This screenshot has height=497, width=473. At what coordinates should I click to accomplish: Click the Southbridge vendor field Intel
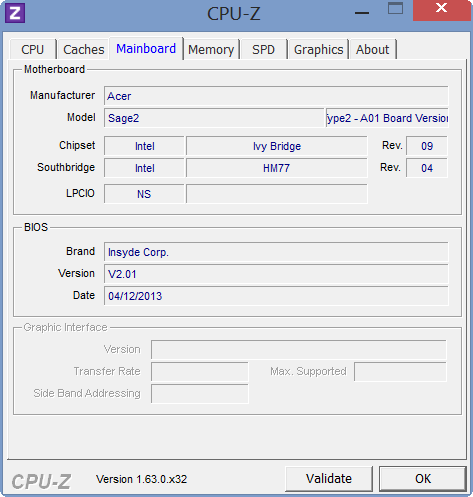144,168
